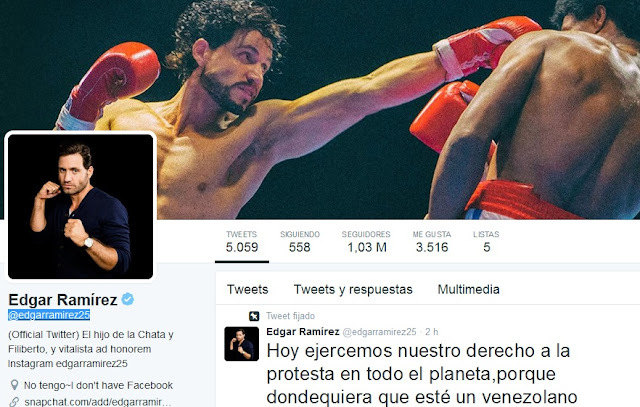
Task: Click the small avatar in pinned tweet
Action: 242,344
